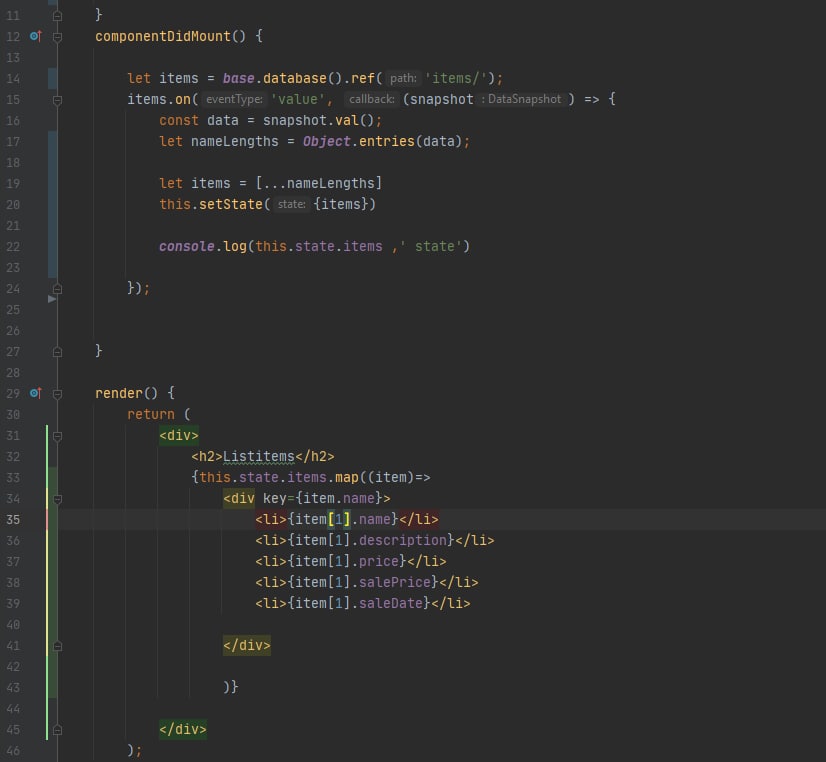826x762 pixels.
Task: Click the )} closing on line 43
Action: click(231, 688)
